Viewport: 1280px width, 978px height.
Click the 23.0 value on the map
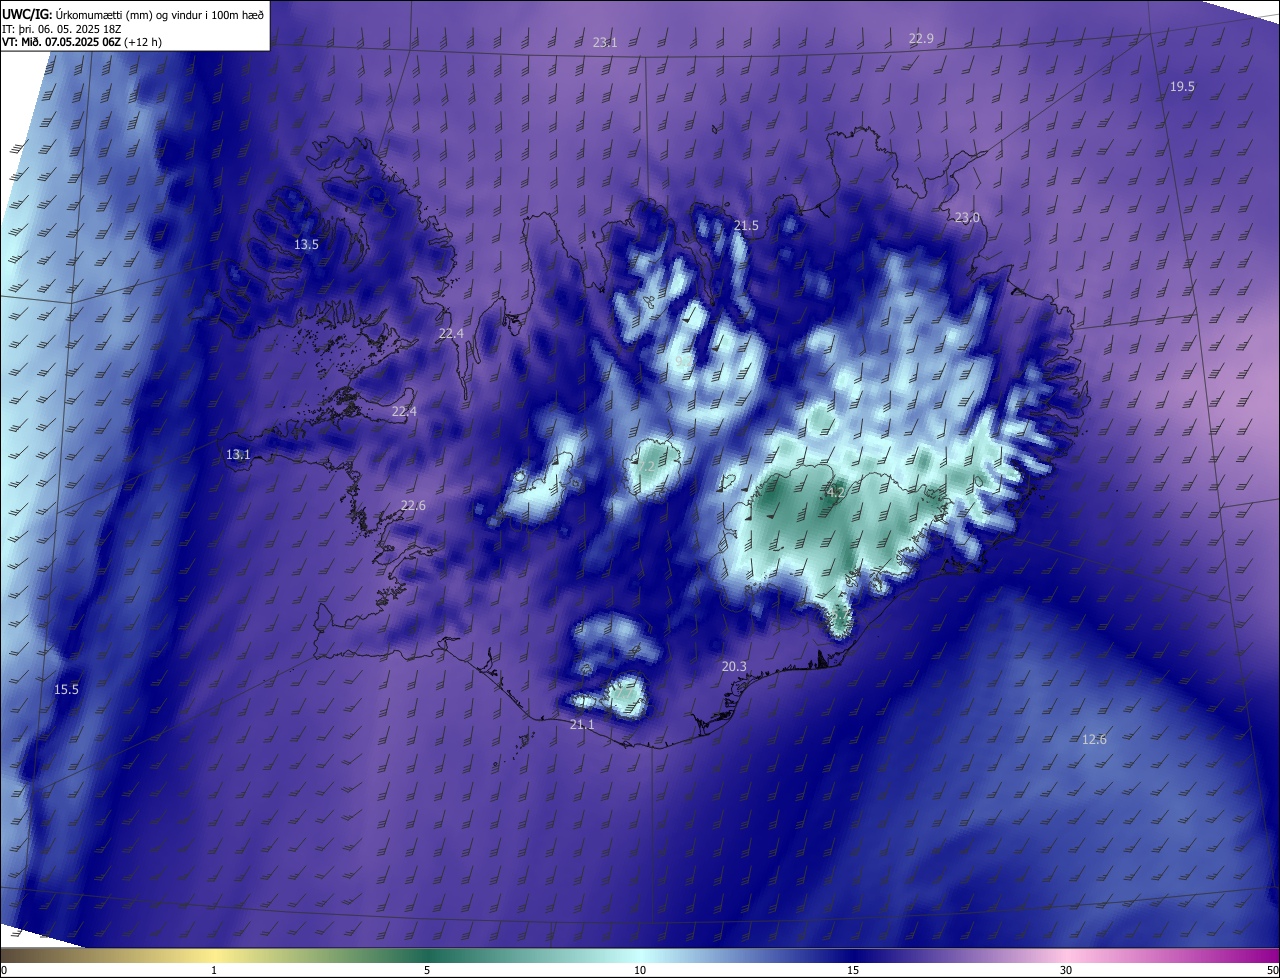click(967, 218)
